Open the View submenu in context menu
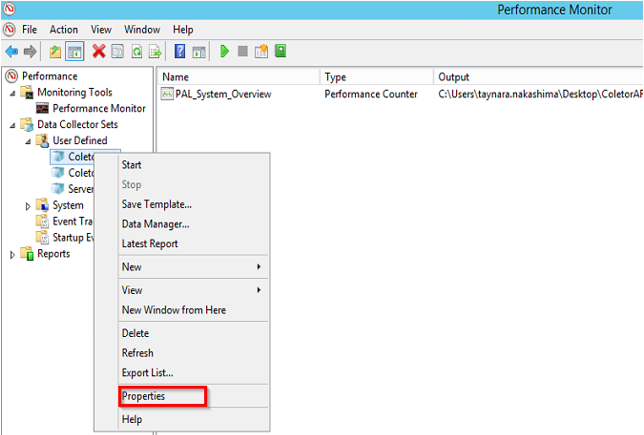Image resolution: width=644 pixels, height=435 pixels. tap(194, 290)
